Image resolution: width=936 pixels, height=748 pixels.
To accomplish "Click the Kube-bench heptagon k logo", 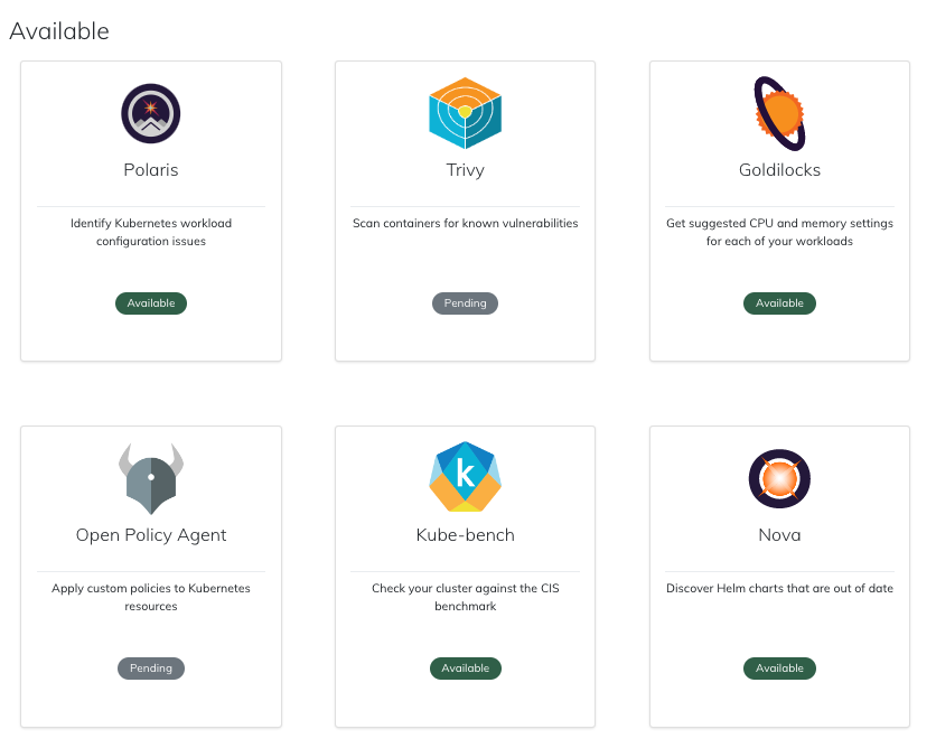I will [x=465, y=477].
